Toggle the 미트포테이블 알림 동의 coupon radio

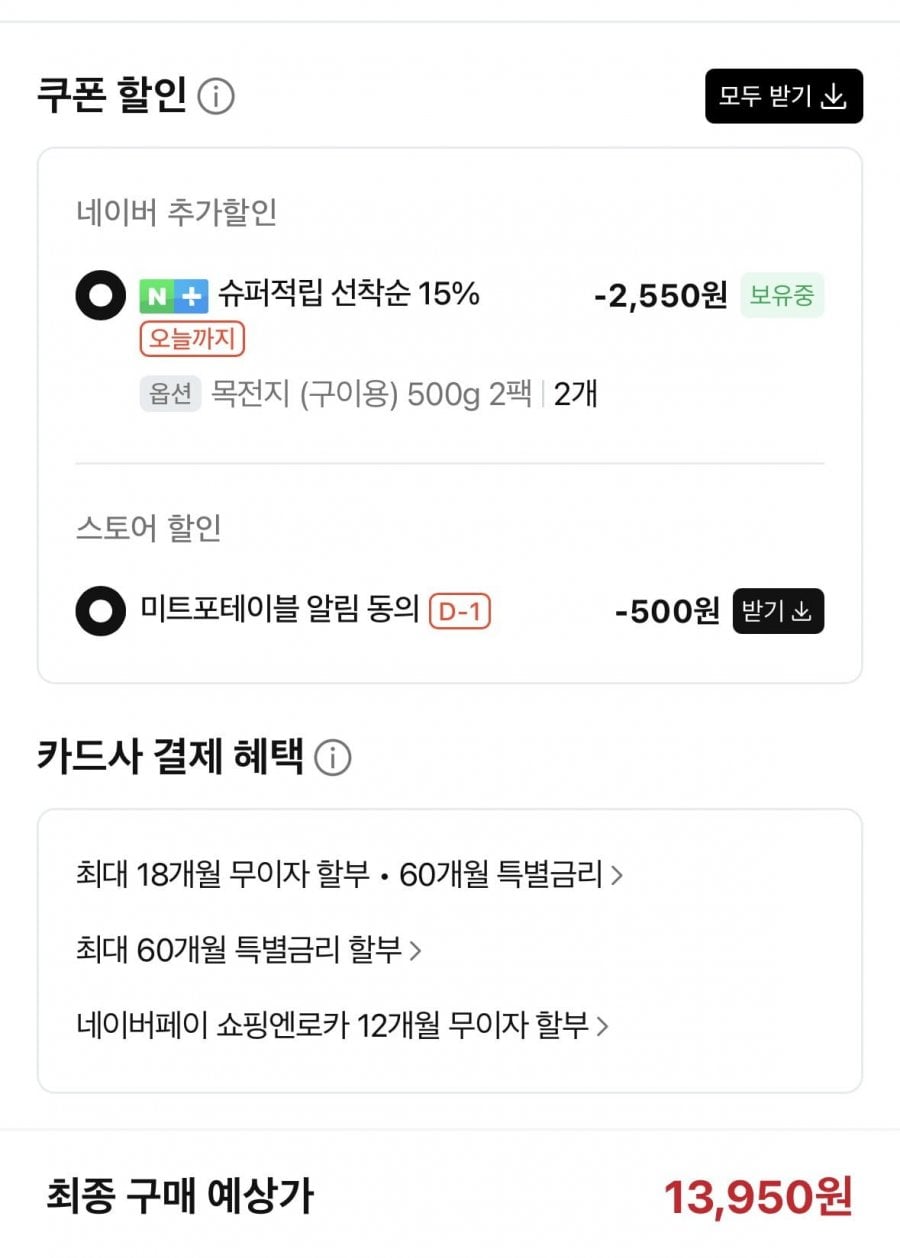point(101,611)
